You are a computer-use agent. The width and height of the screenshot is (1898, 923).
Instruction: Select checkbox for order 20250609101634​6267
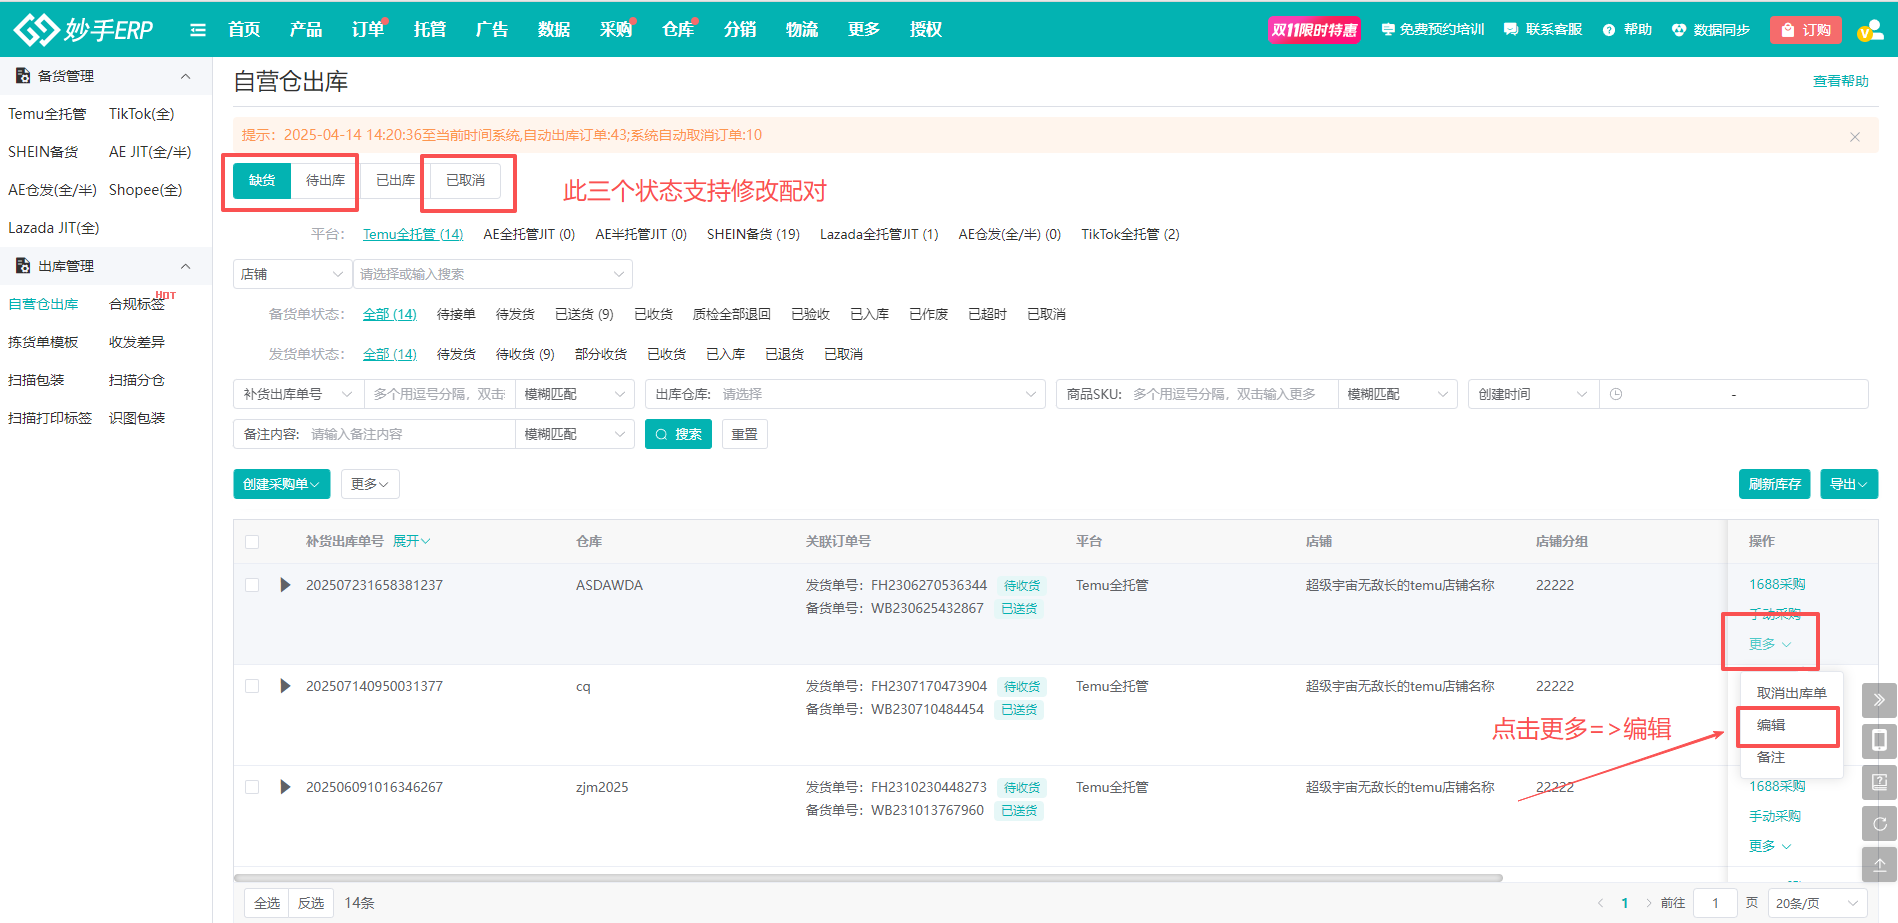tap(252, 787)
